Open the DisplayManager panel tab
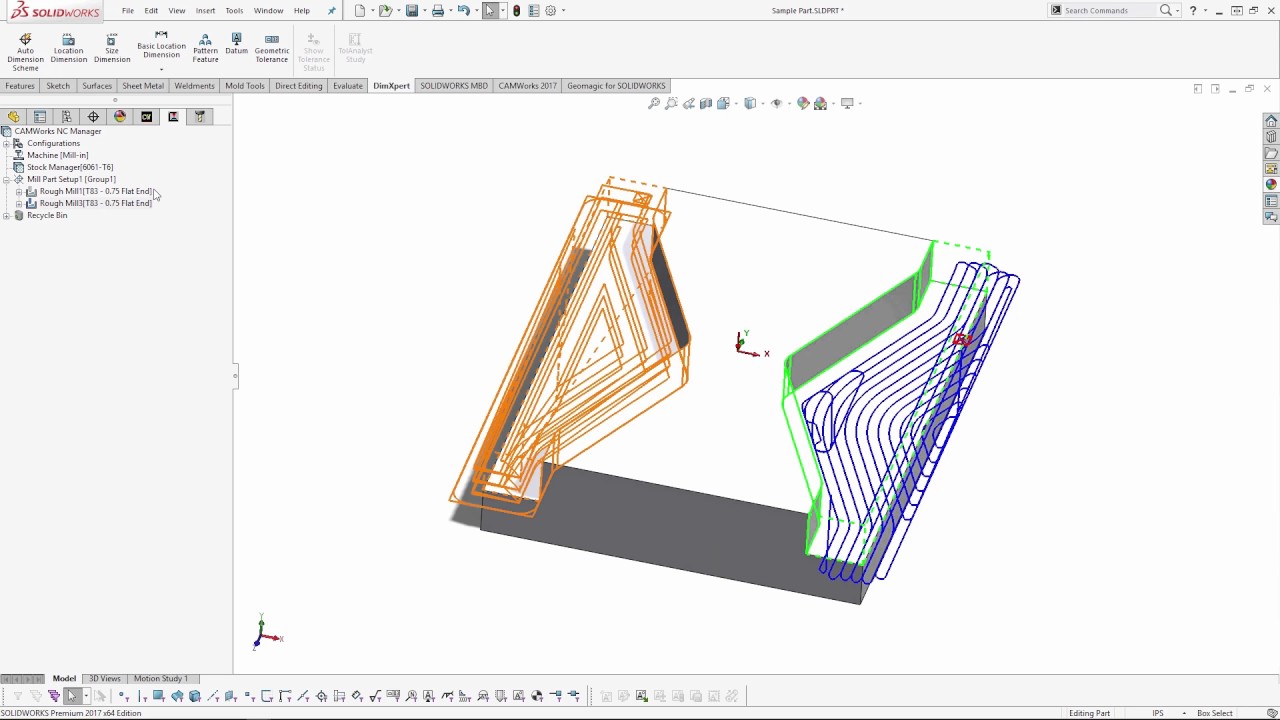Viewport: 1280px width, 720px height. 120,116
